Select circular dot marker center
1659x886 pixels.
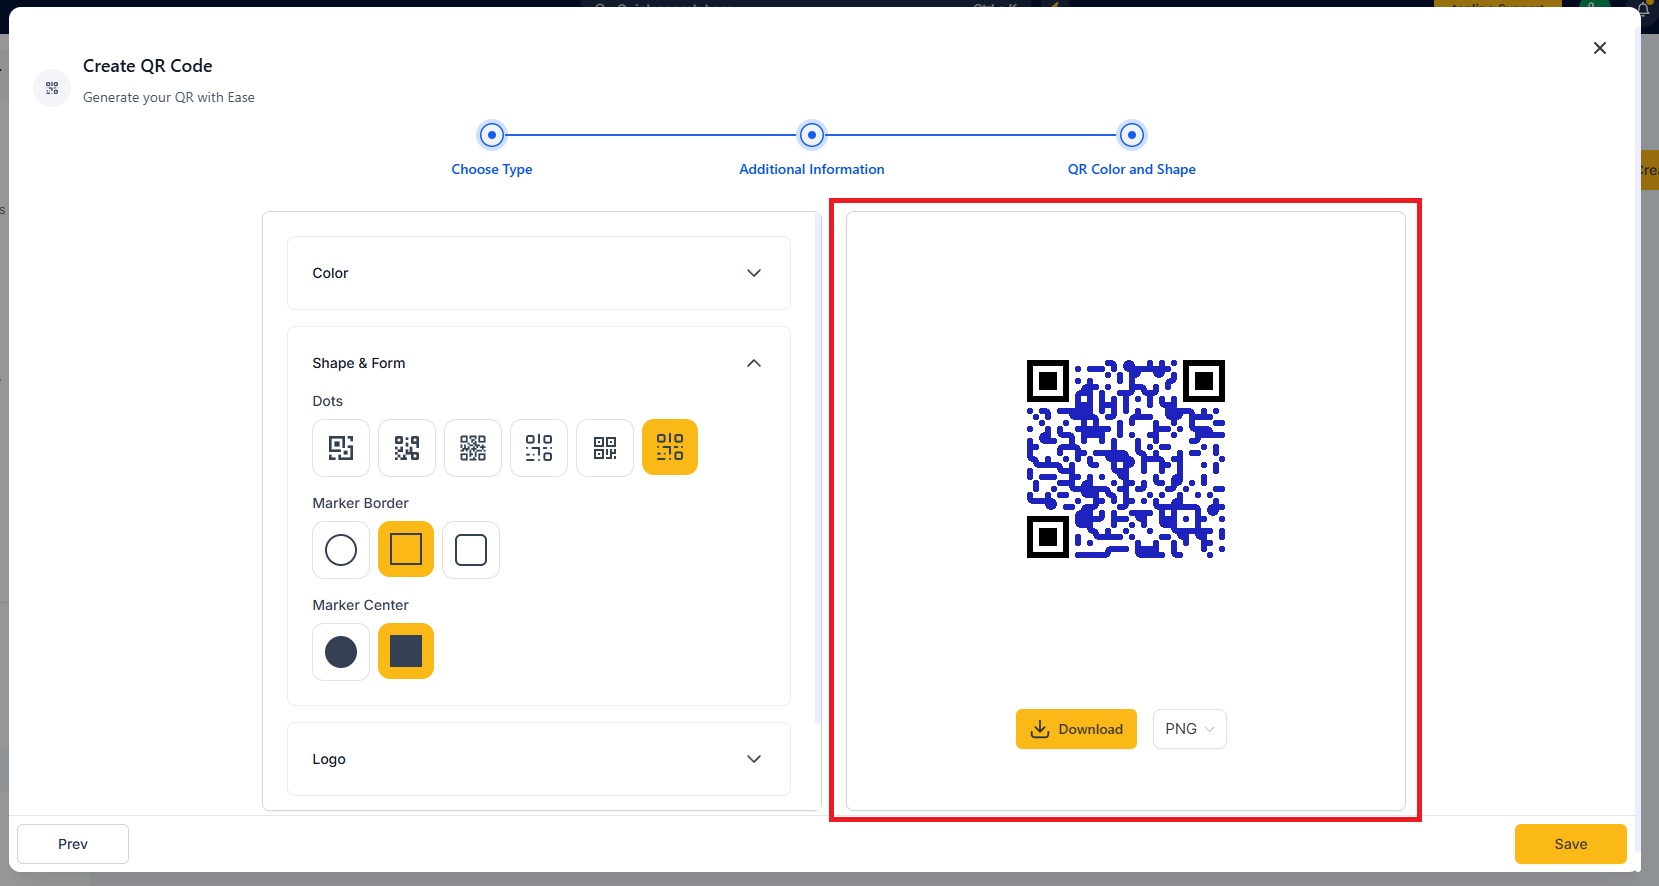click(341, 652)
